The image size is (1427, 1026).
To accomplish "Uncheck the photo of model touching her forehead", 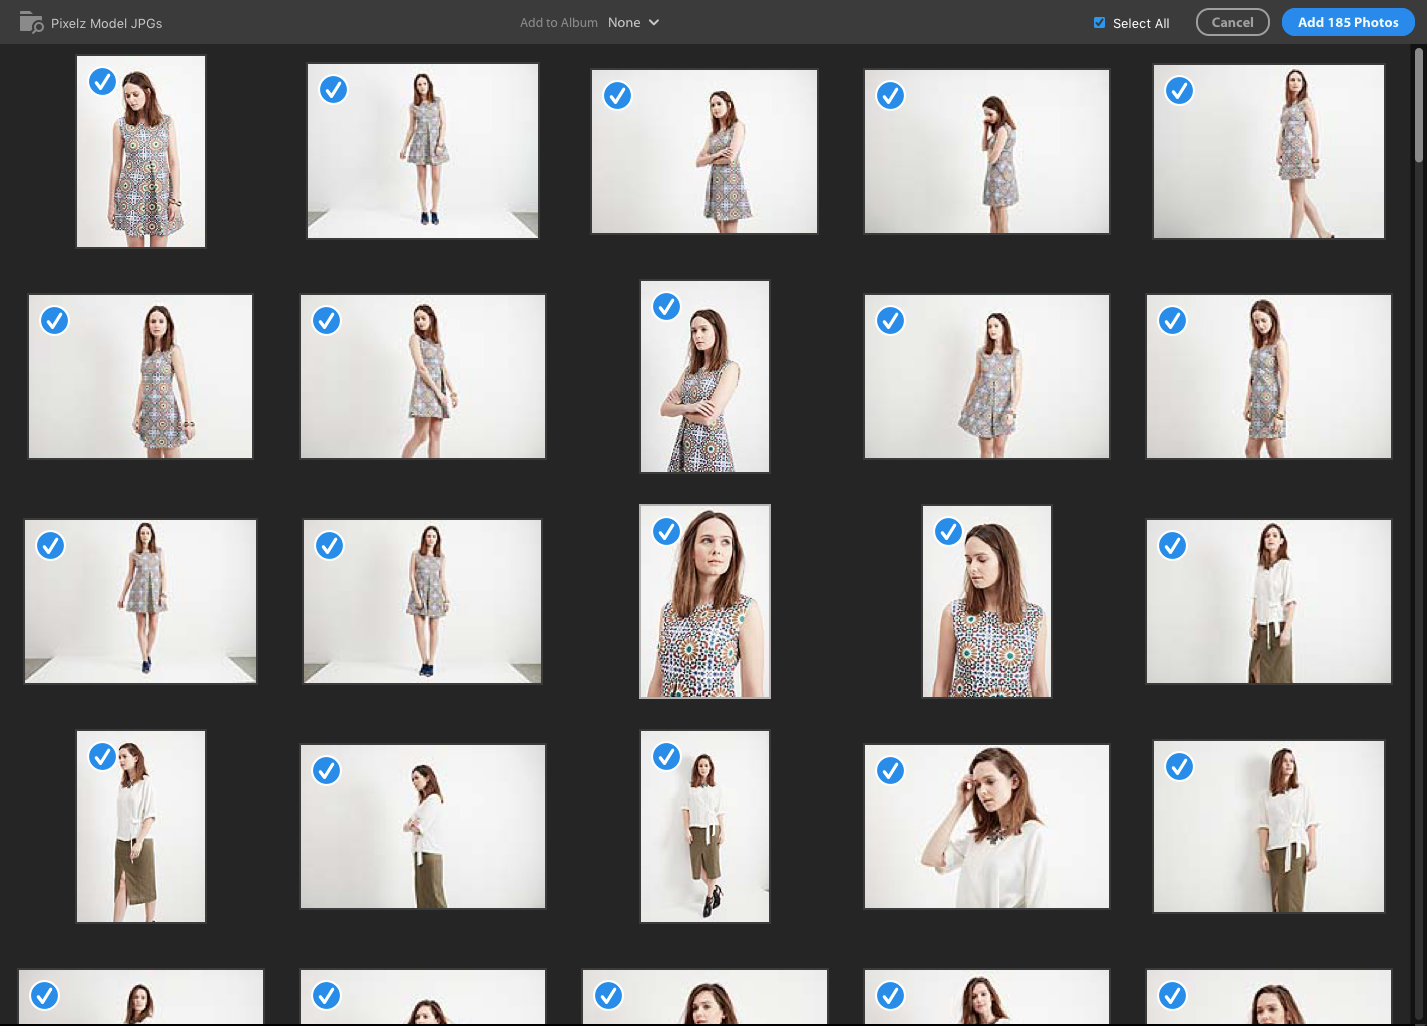I will pyautogui.click(x=890, y=771).
